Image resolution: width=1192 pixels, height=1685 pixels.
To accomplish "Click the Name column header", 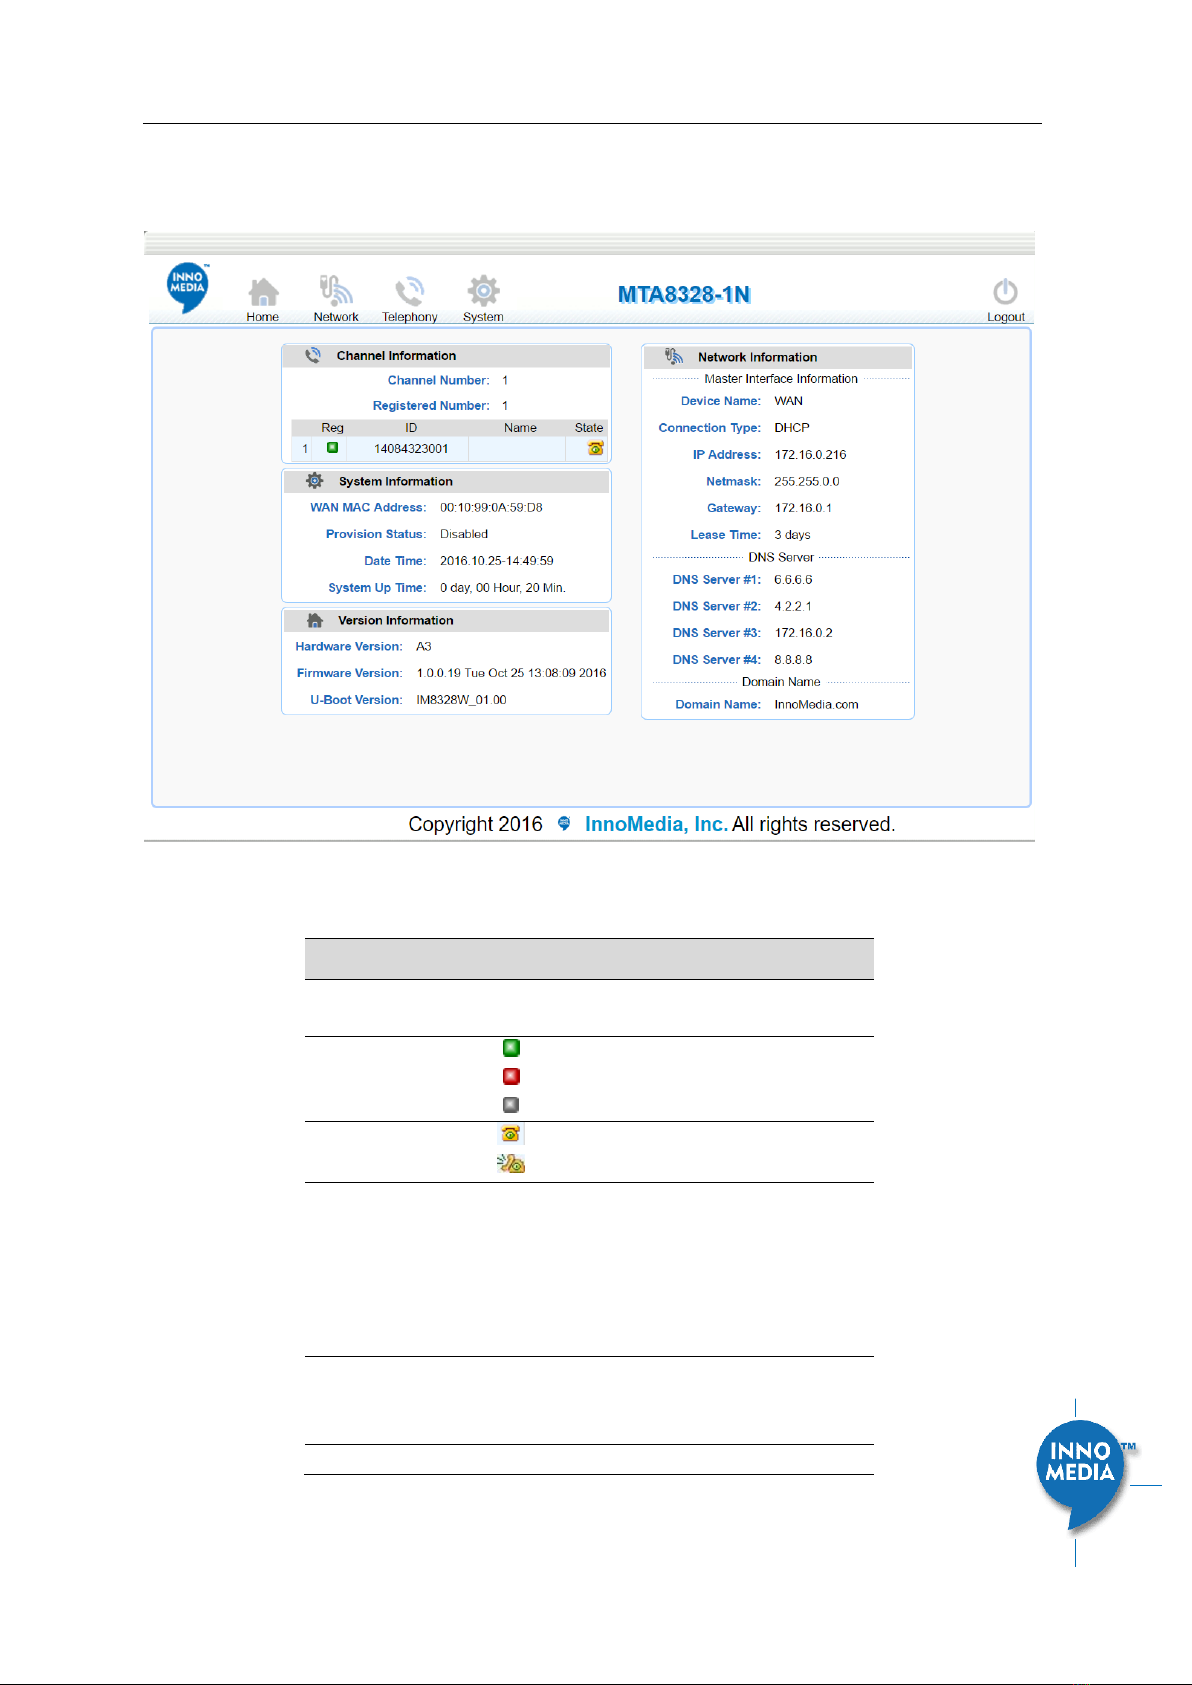I will [x=520, y=428].
